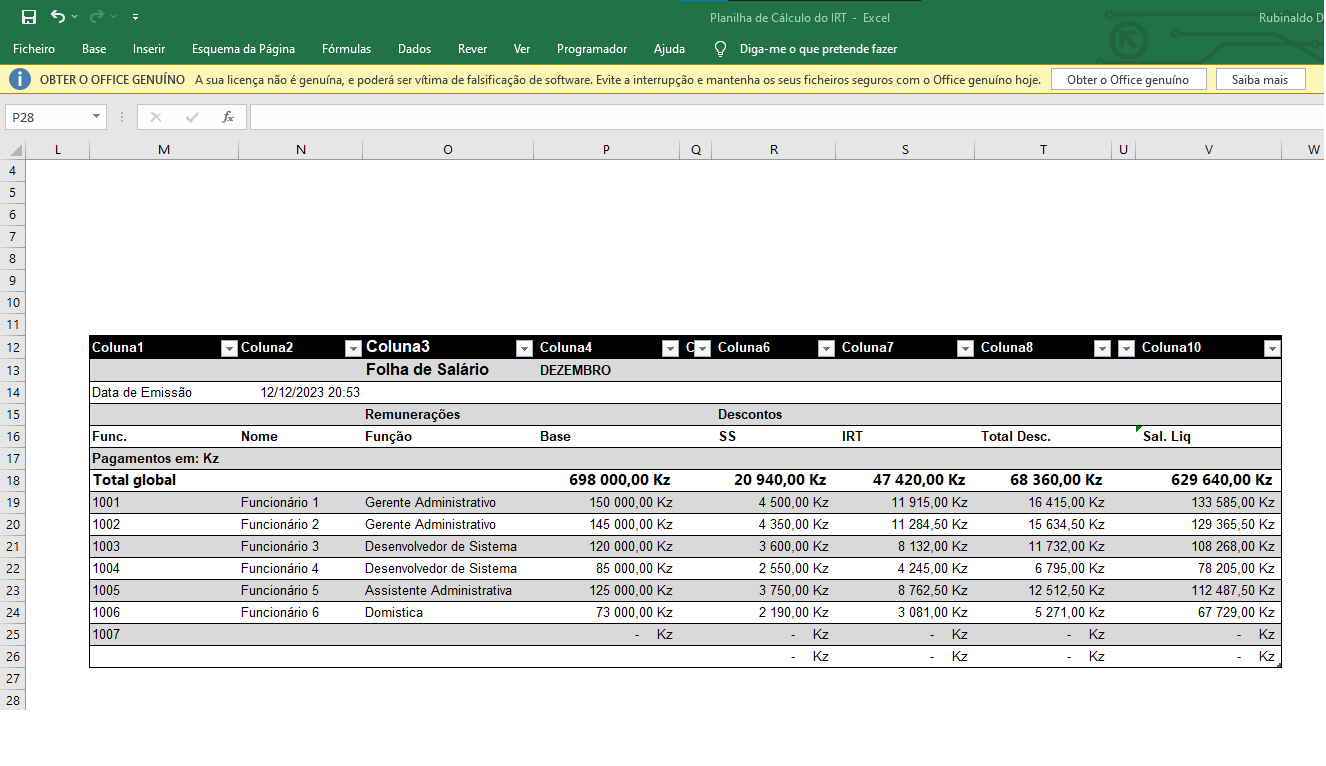
Task: Expand the Name Box dropdown
Action: click(x=97, y=117)
